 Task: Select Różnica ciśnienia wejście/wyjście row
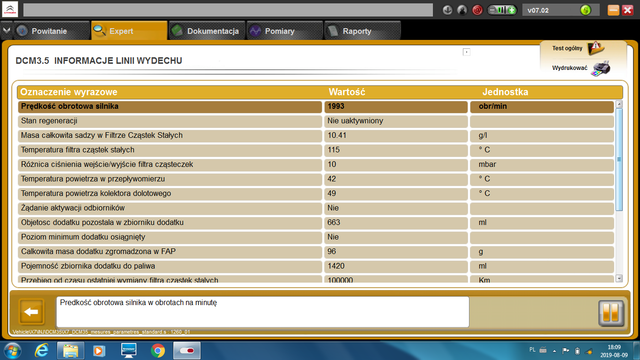316,164
